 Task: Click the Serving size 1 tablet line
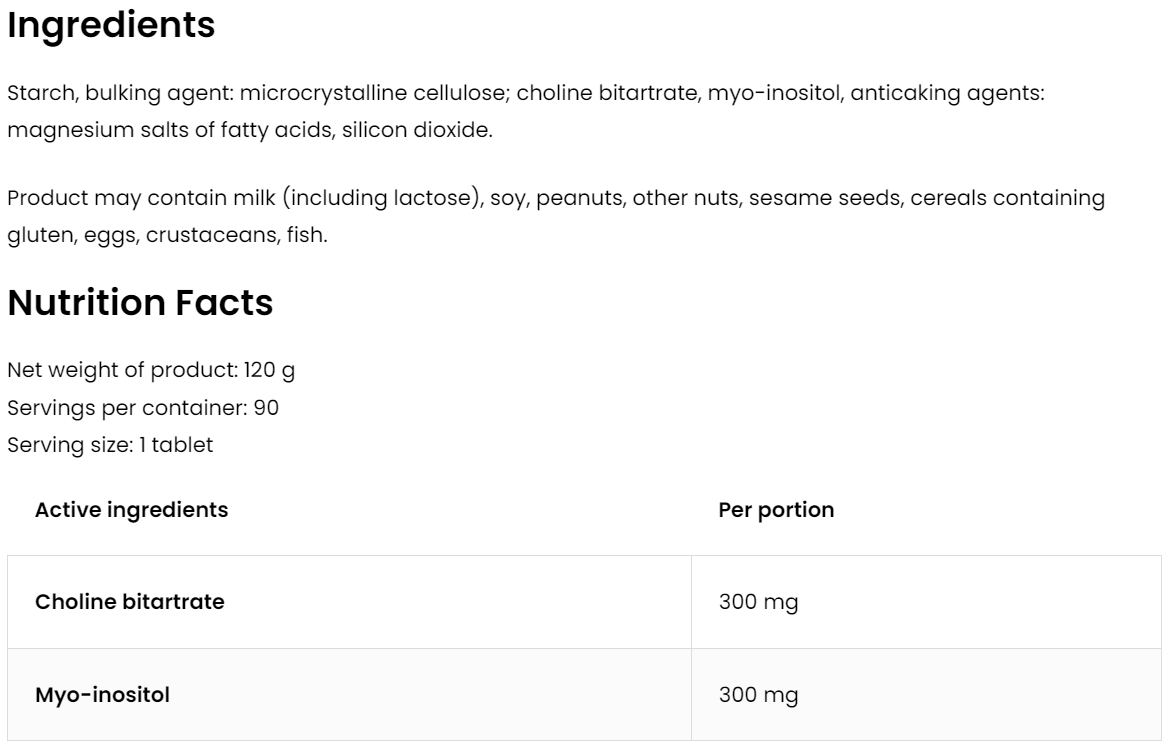click(x=110, y=446)
